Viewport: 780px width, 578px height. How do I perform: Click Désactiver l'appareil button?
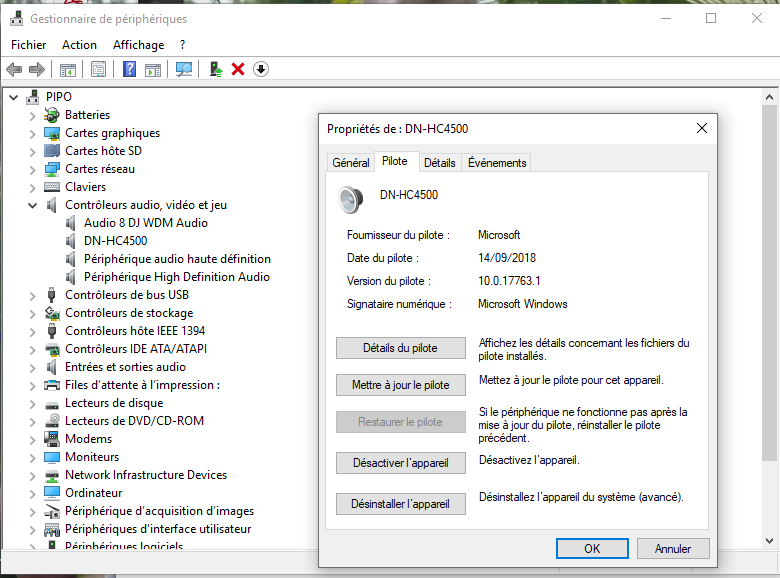400,463
